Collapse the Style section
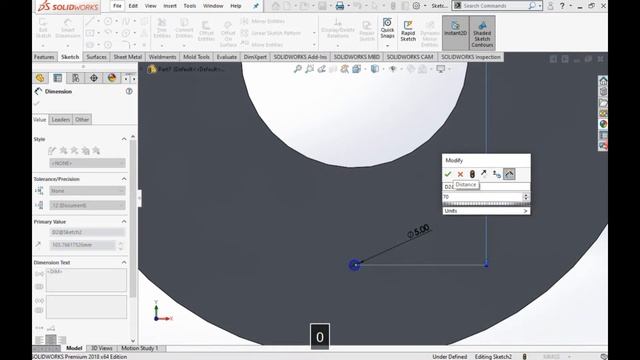Image resolution: width=640 pixels, height=360 pixels. point(124,139)
